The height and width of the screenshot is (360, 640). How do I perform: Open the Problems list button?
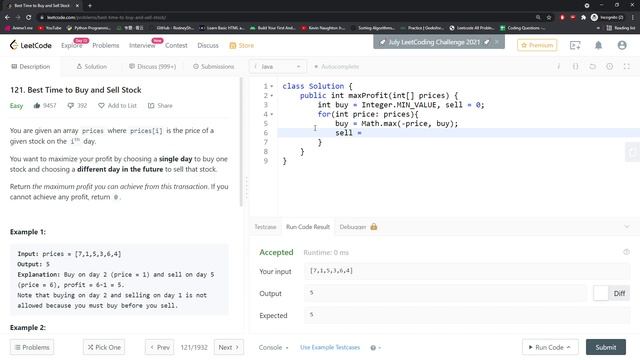[x=32, y=347]
